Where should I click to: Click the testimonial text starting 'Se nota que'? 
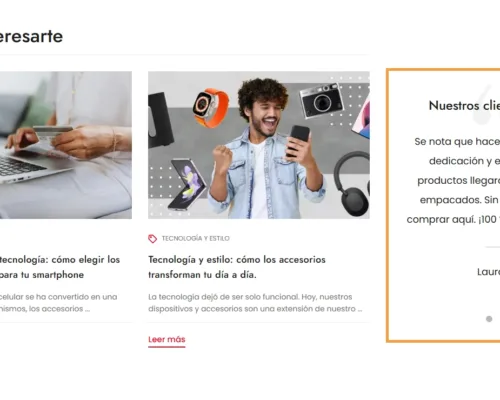click(x=453, y=180)
